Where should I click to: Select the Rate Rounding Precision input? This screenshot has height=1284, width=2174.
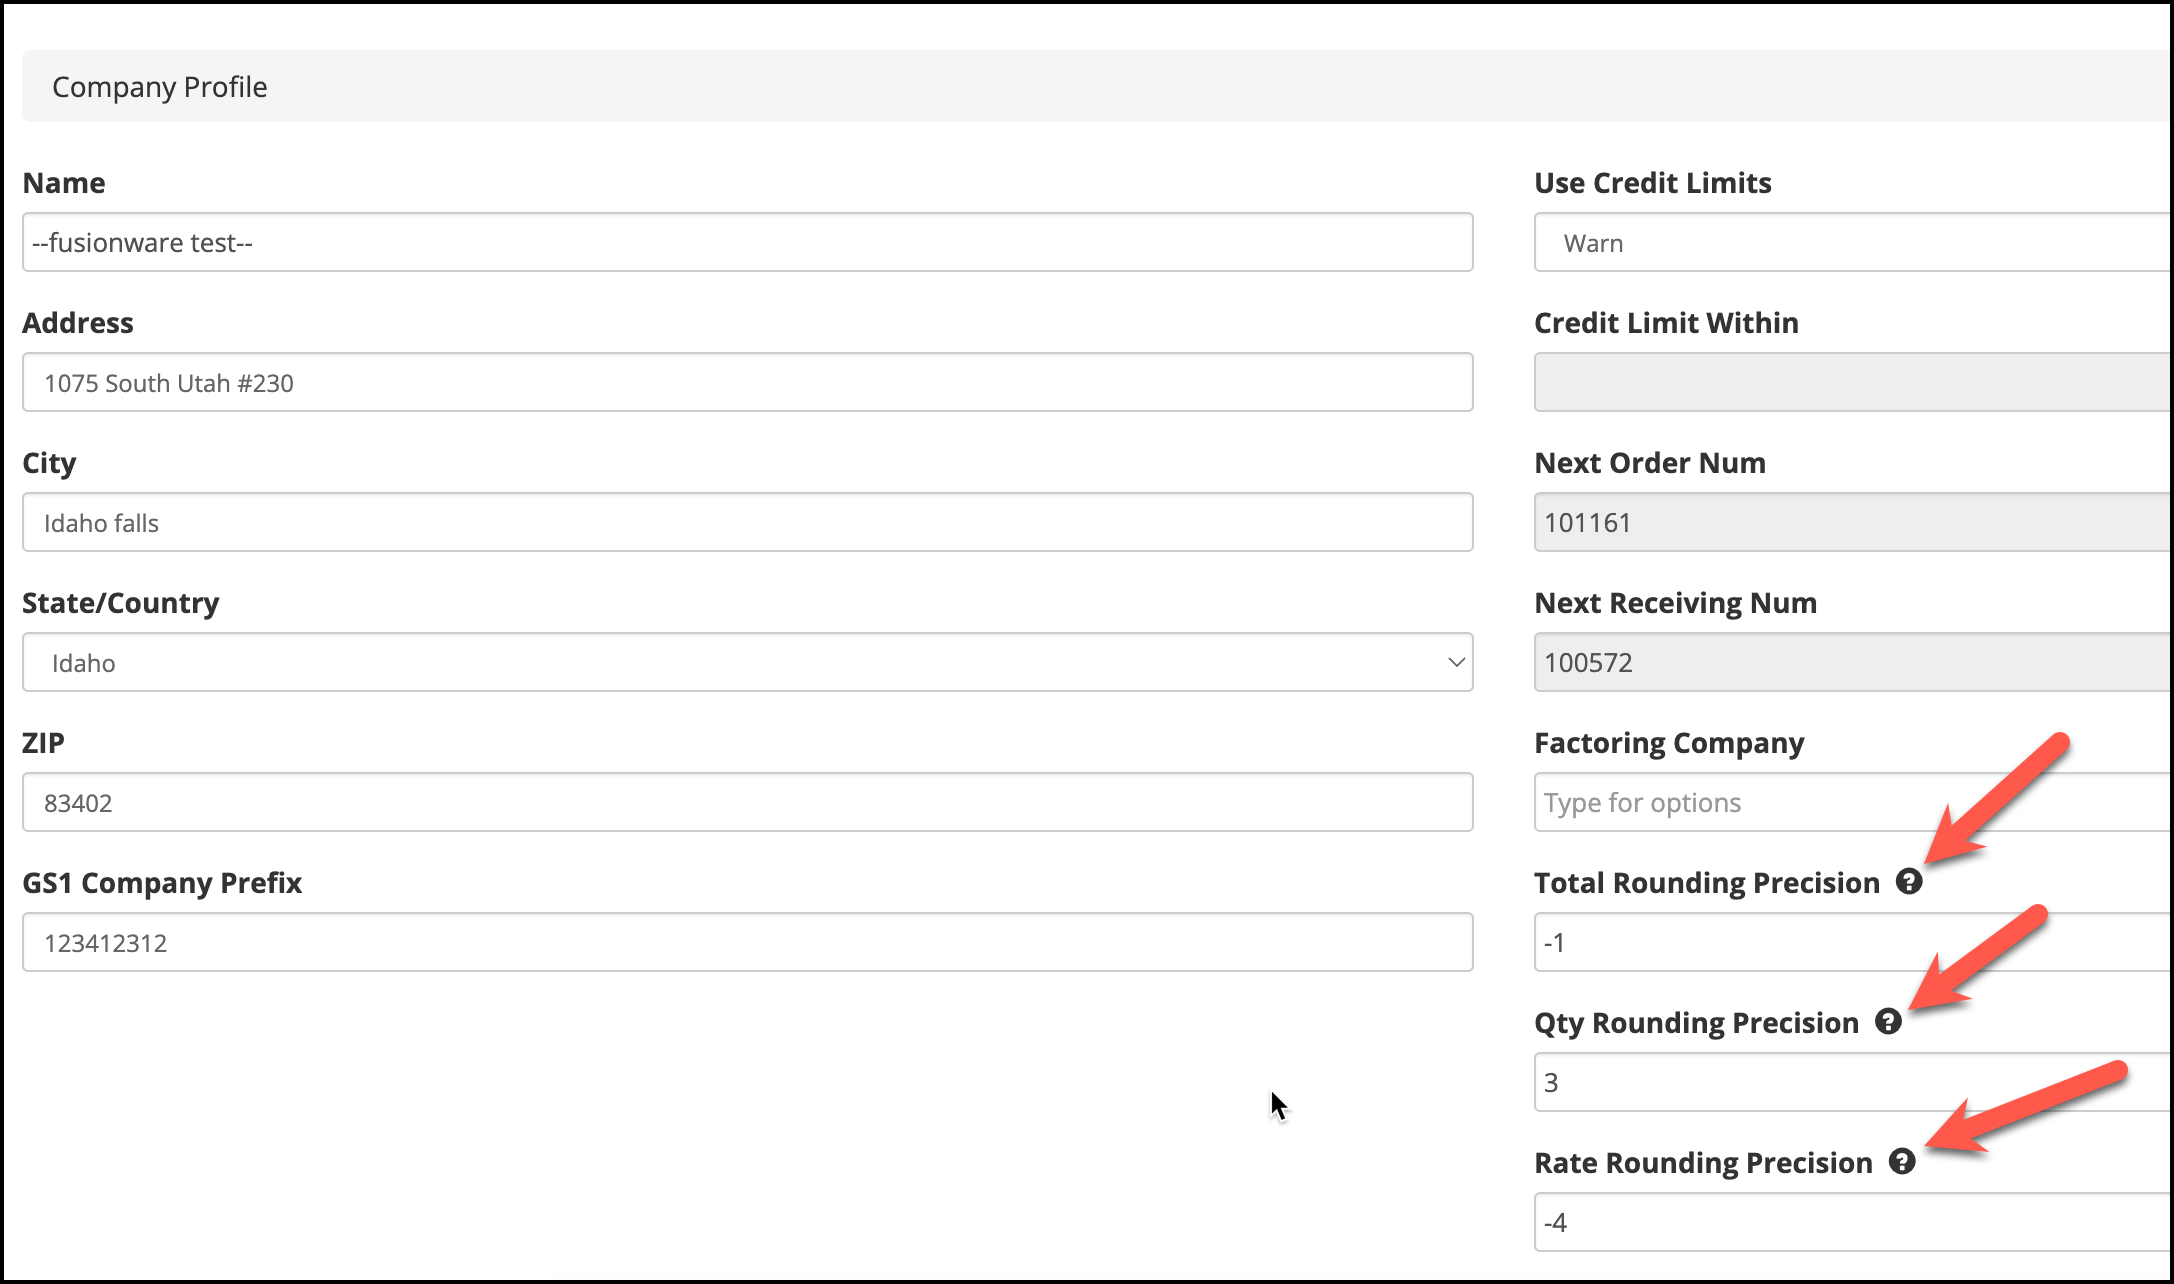[1852, 1222]
